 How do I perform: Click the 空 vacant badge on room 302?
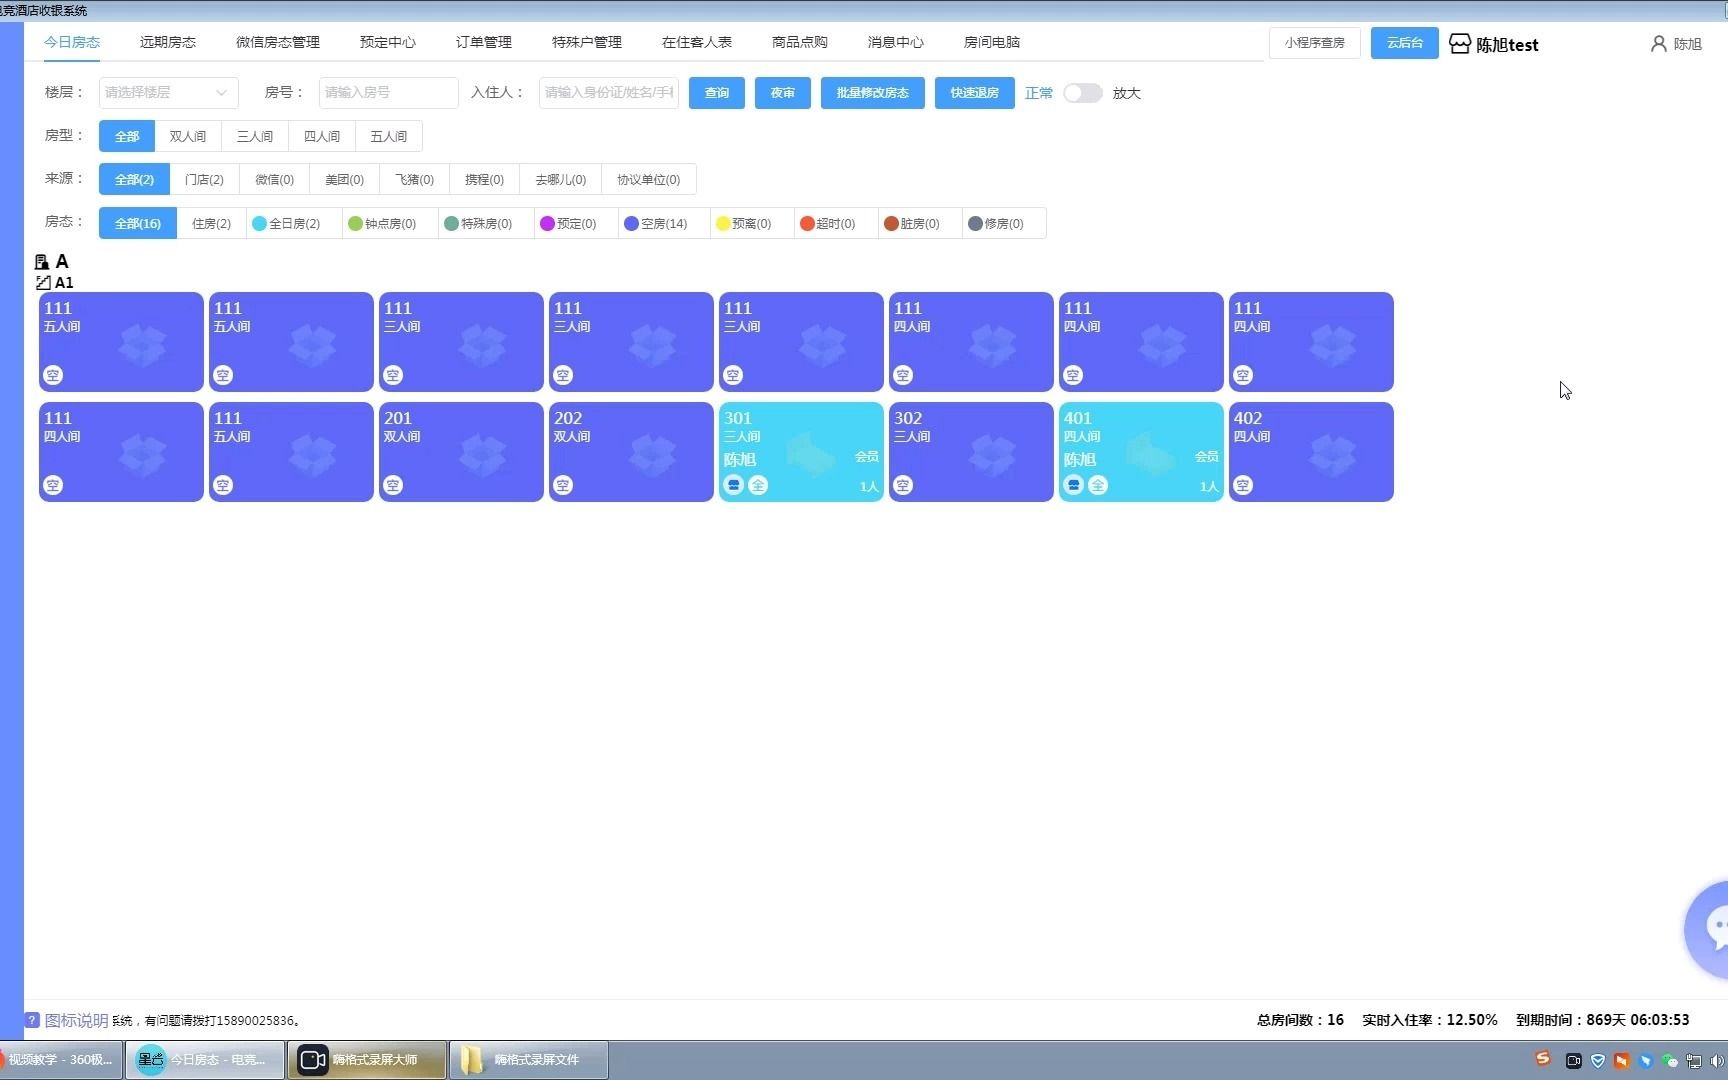[903, 485]
